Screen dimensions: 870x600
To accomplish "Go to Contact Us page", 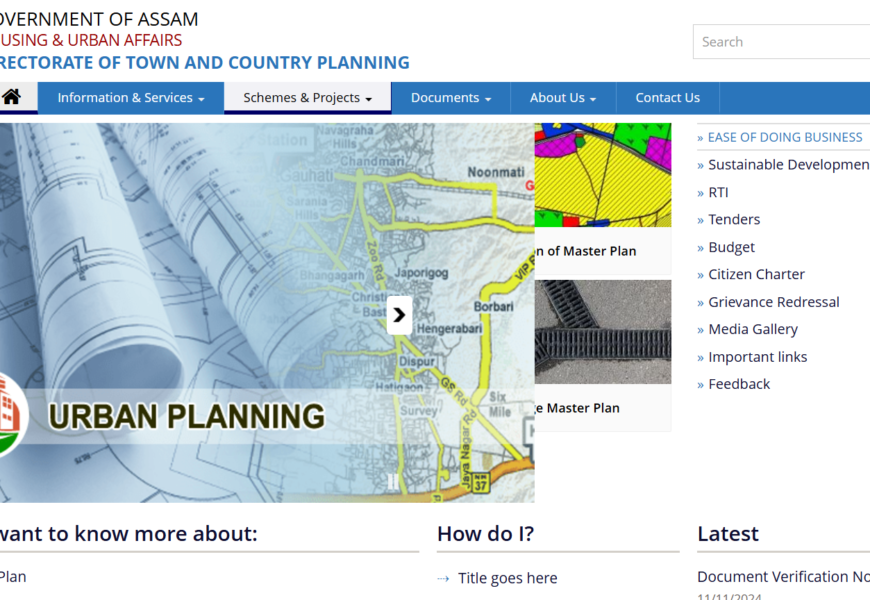I will (667, 98).
